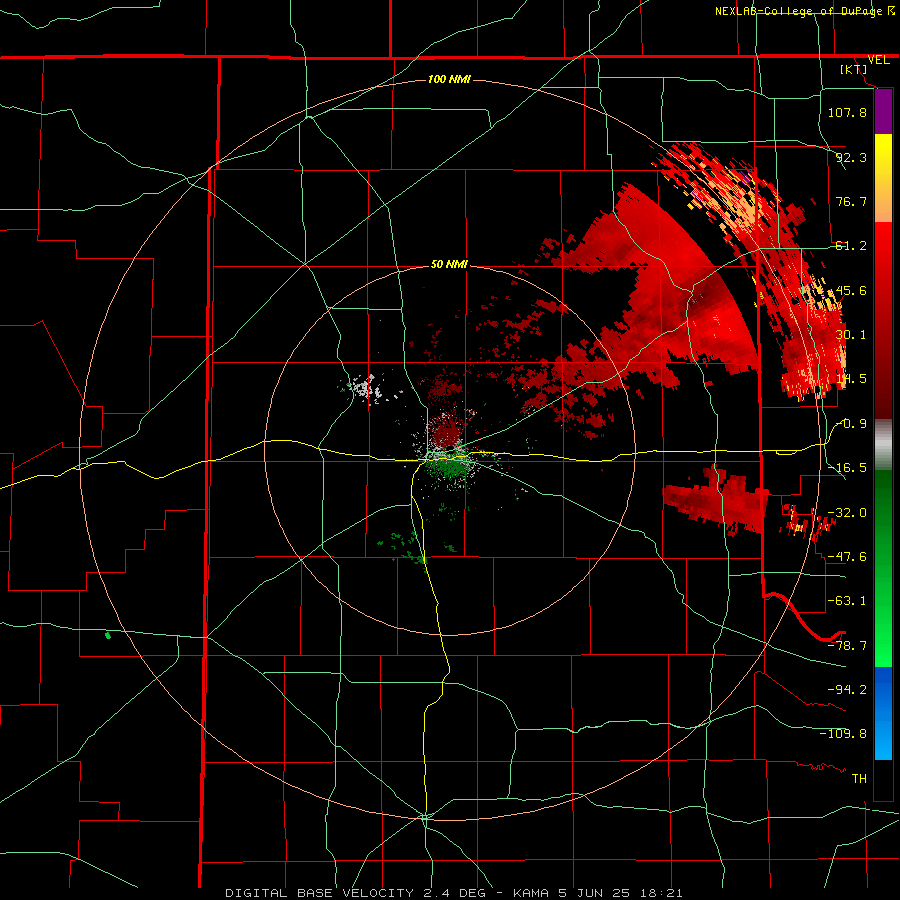The width and height of the screenshot is (900, 900).
Task: Click the -32.0 legend value
Action: [847, 513]
